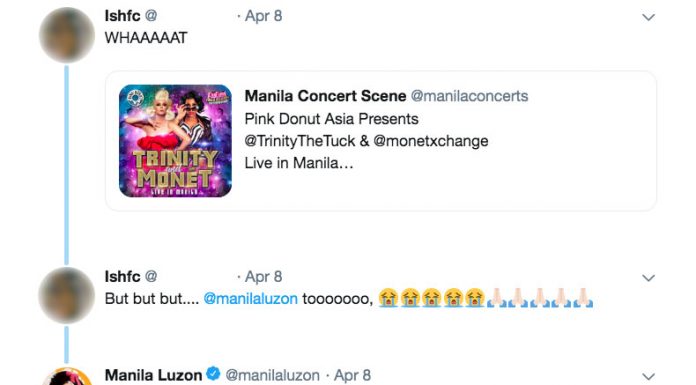Click the Apr 8 timestamp on the first tweet

[x=264, y=16]
